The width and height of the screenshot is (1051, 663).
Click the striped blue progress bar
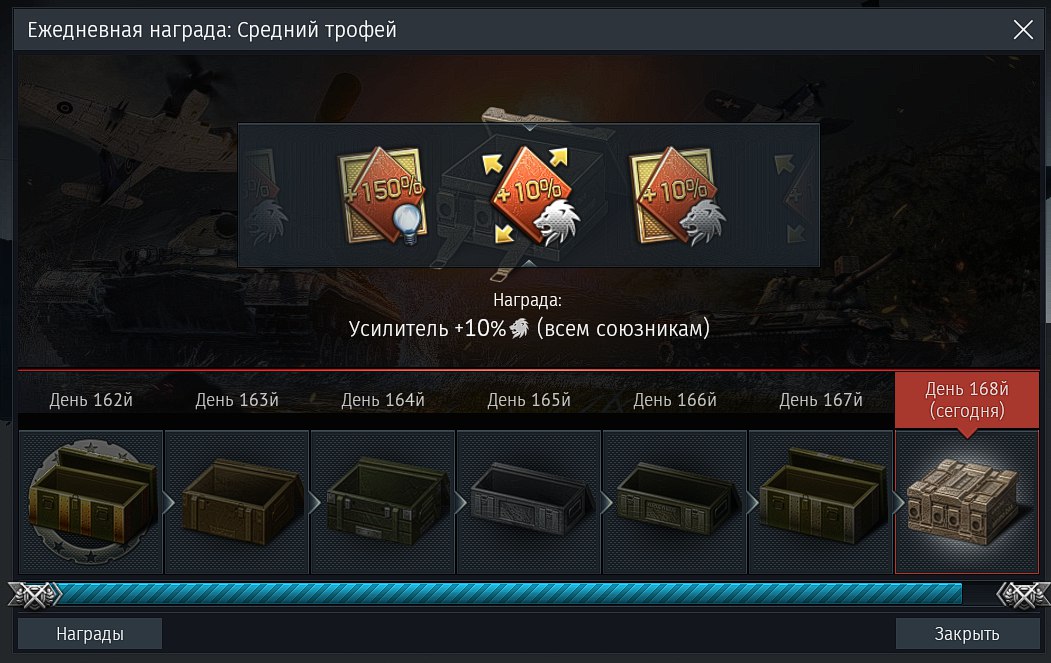click(511, 594)
